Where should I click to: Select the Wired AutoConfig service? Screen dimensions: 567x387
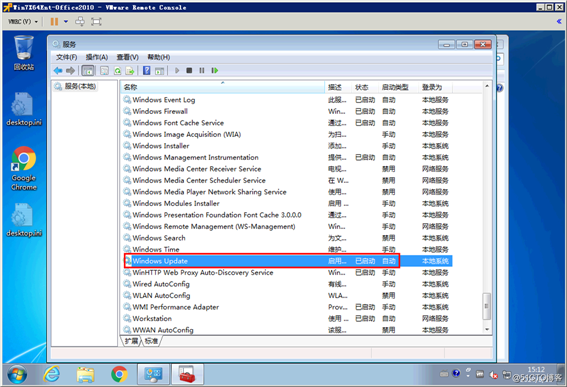click(x=287, y=284)
